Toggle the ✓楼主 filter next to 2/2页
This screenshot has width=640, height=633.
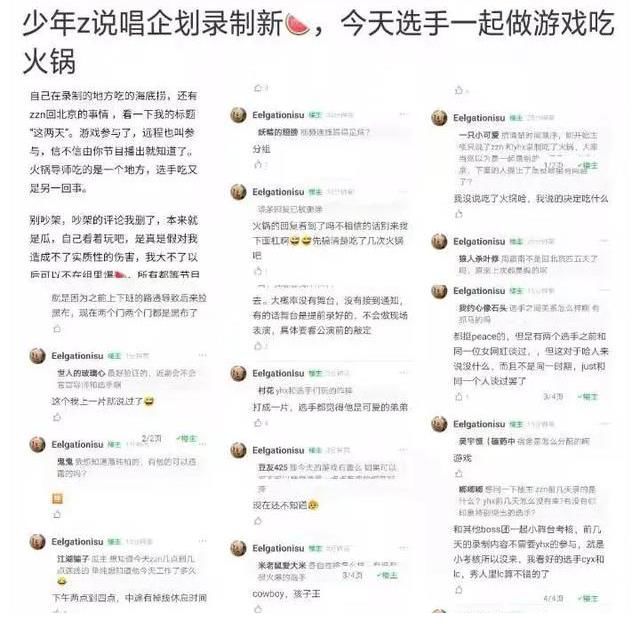tap(187, 439)
